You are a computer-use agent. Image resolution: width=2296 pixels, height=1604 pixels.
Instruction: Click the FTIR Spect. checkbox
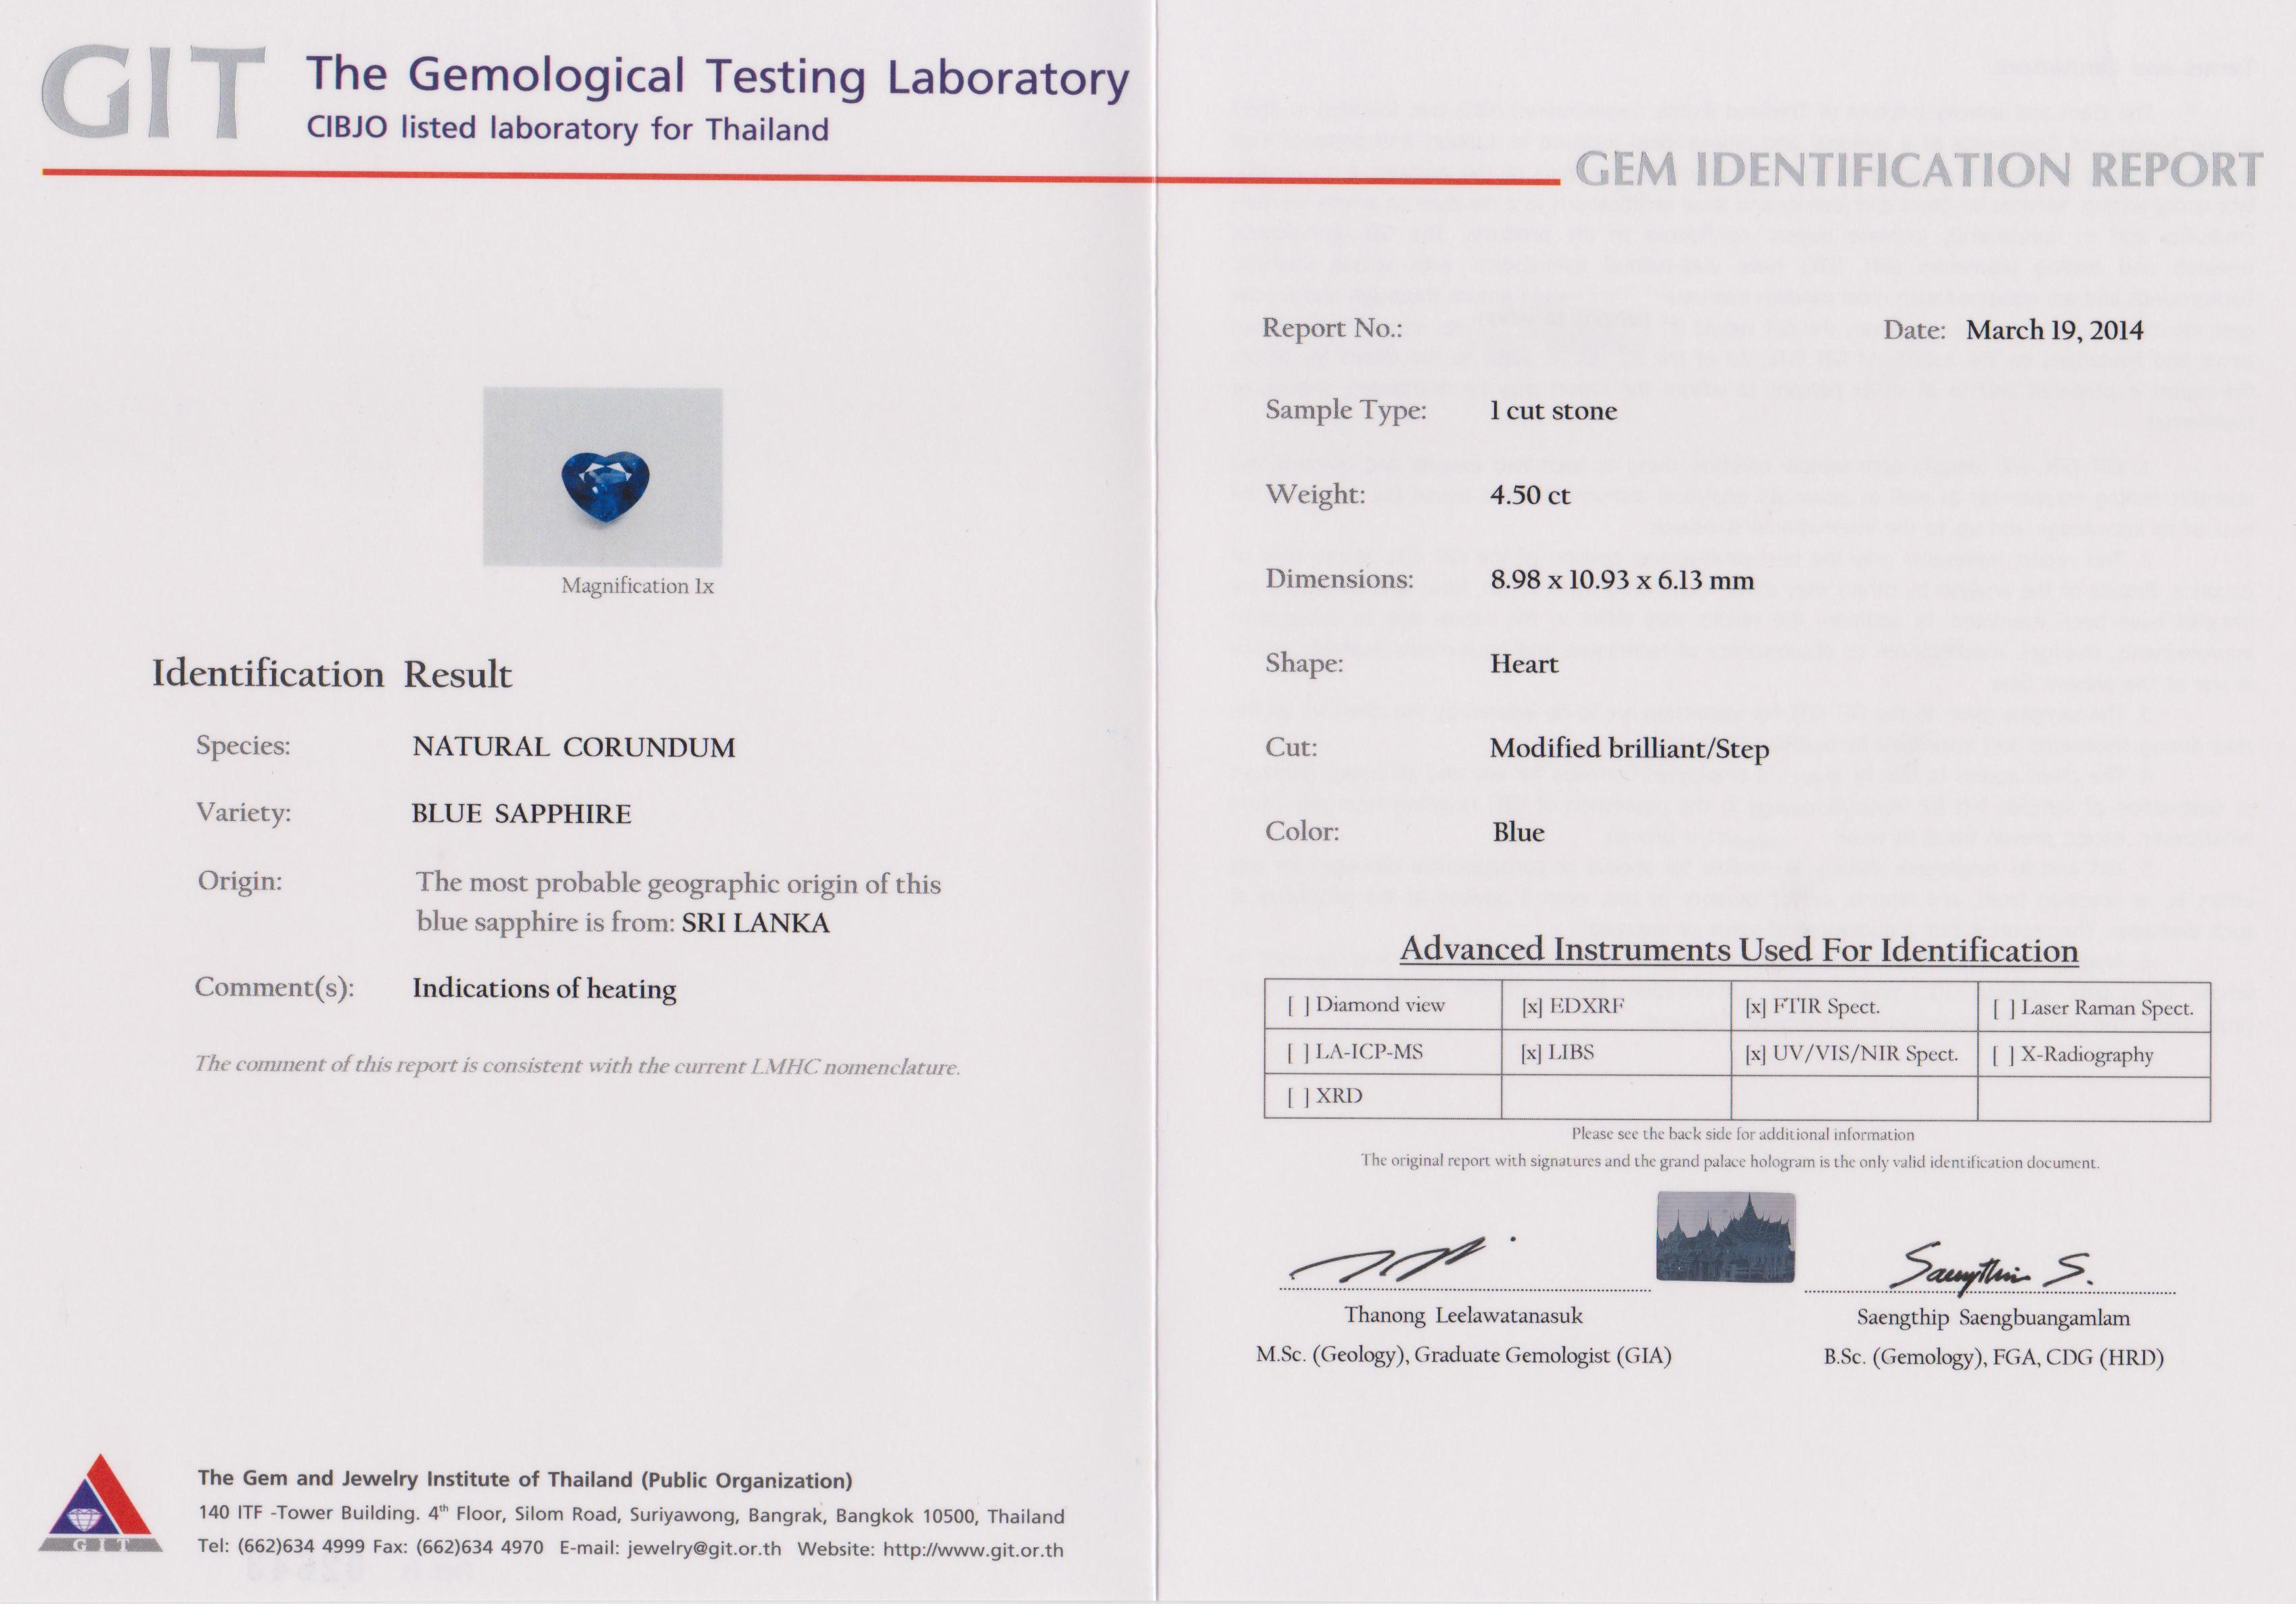tap(1755, 1008)
